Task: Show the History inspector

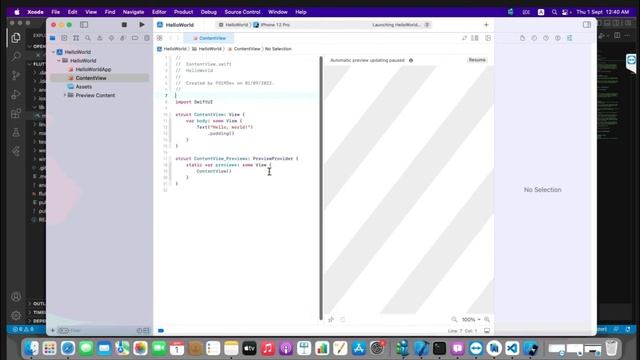Action: click(534, 38)
